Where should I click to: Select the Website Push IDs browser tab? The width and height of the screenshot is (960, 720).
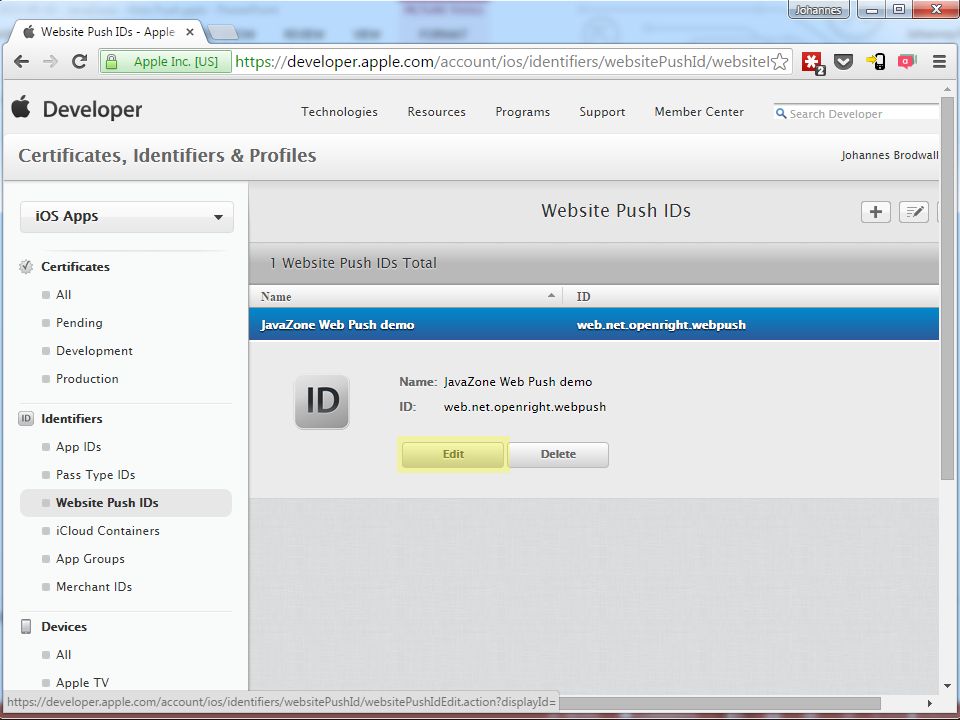107,32
